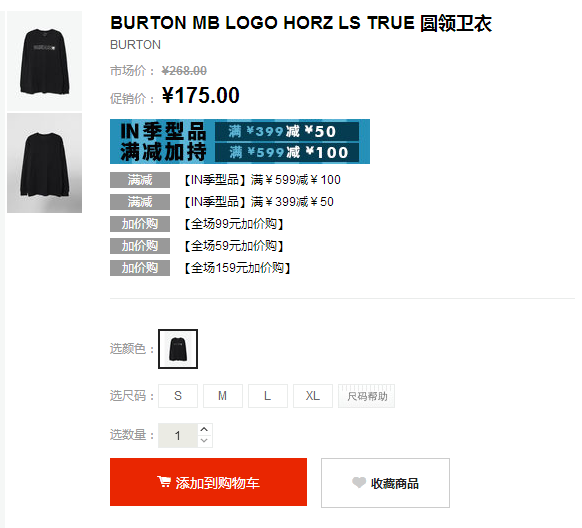Open the 满¥599减¥100 promotion link

point(262,180)
